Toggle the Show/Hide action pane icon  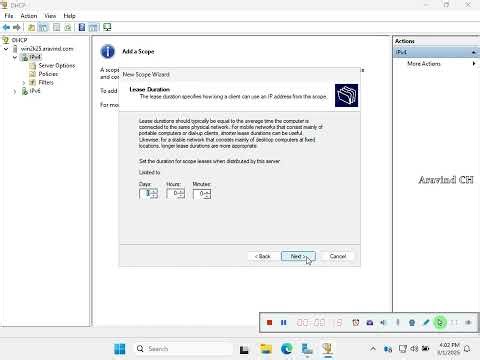point(94,28)
